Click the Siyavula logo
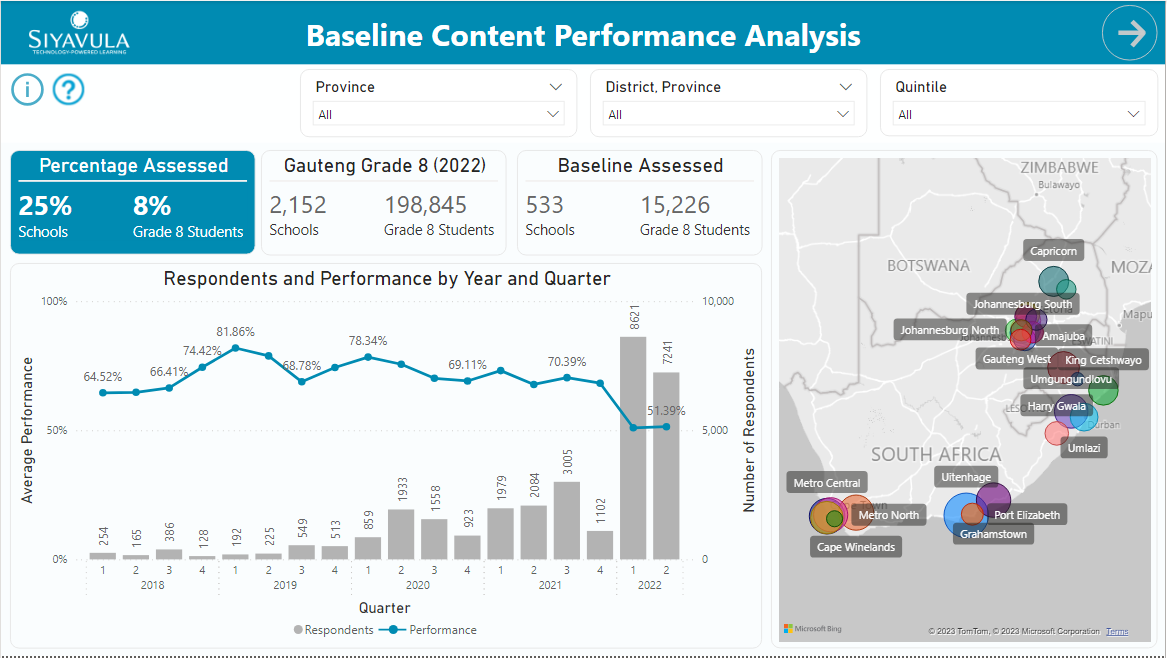Viewport: 1167px width, 658px height. (x=79, y=33)
